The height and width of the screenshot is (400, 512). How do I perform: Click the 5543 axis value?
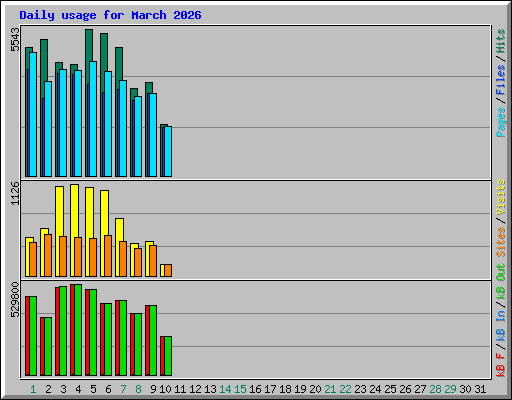coord(15,40)
